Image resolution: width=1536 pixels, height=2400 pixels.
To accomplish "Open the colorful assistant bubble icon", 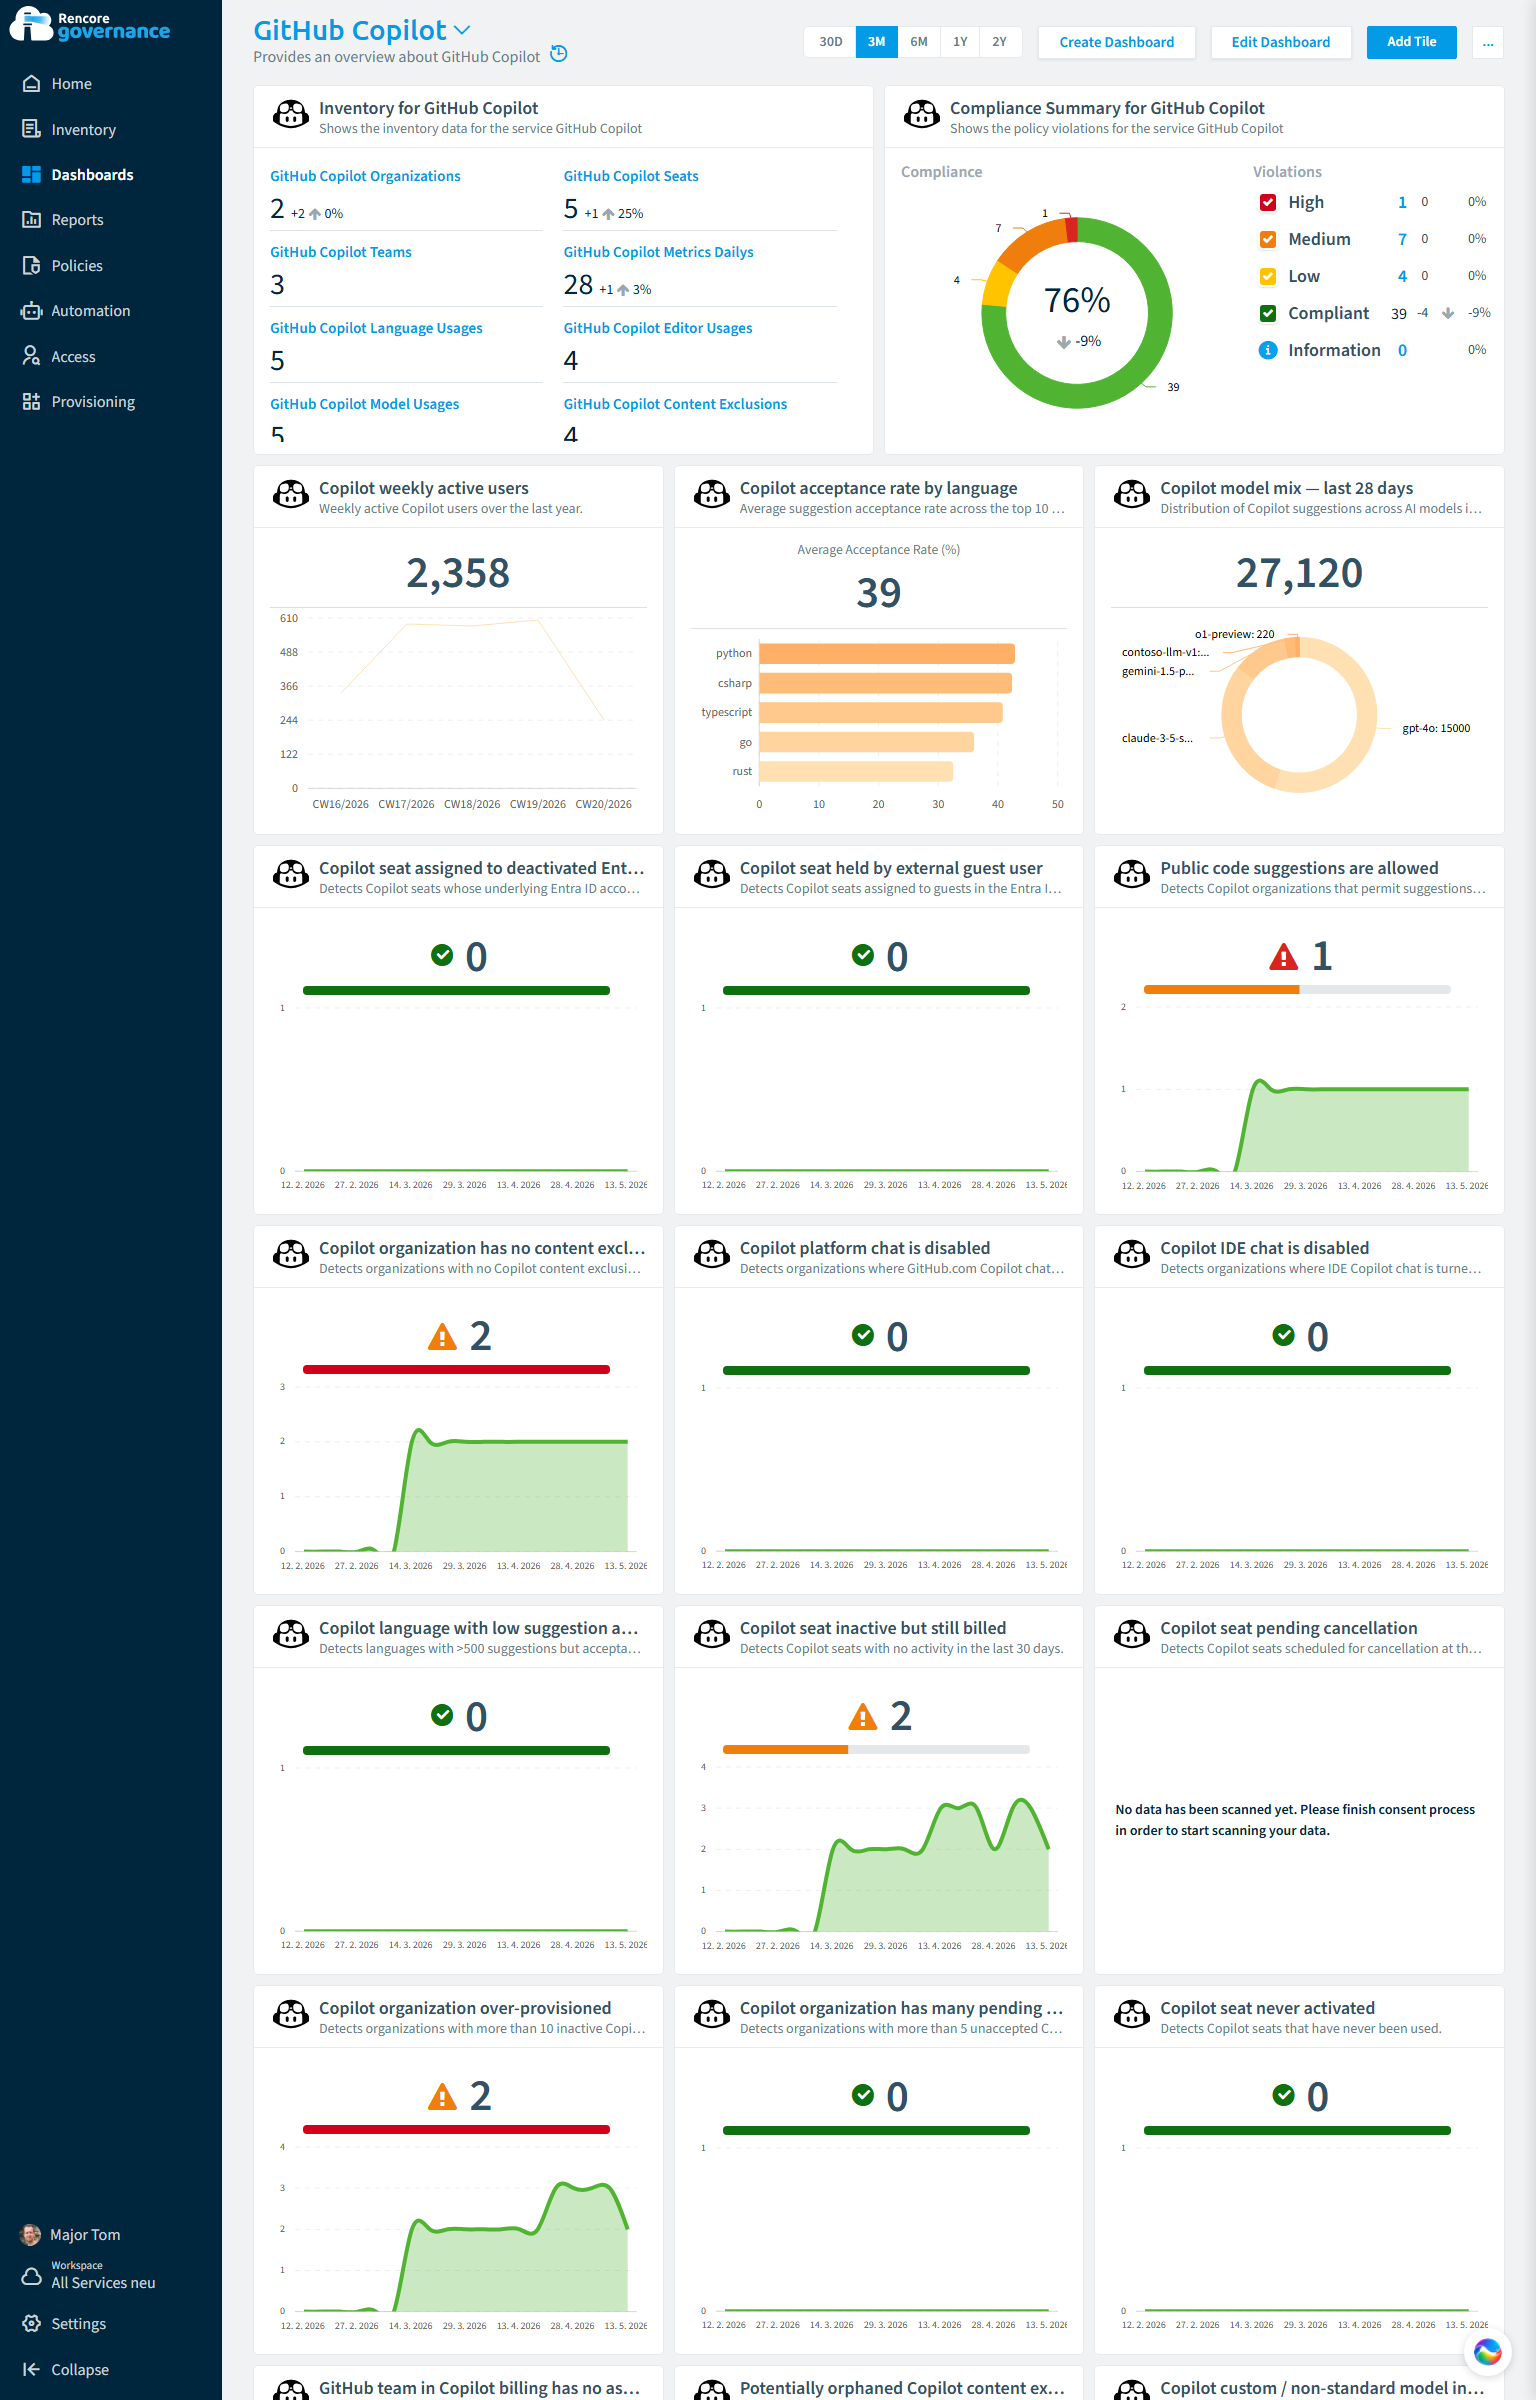I will (x=1487, y=2352).
